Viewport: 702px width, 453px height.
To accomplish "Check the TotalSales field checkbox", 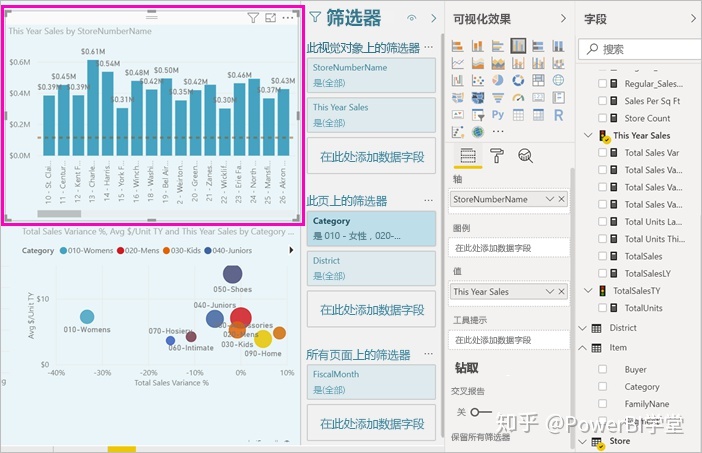I will point(603,256).
